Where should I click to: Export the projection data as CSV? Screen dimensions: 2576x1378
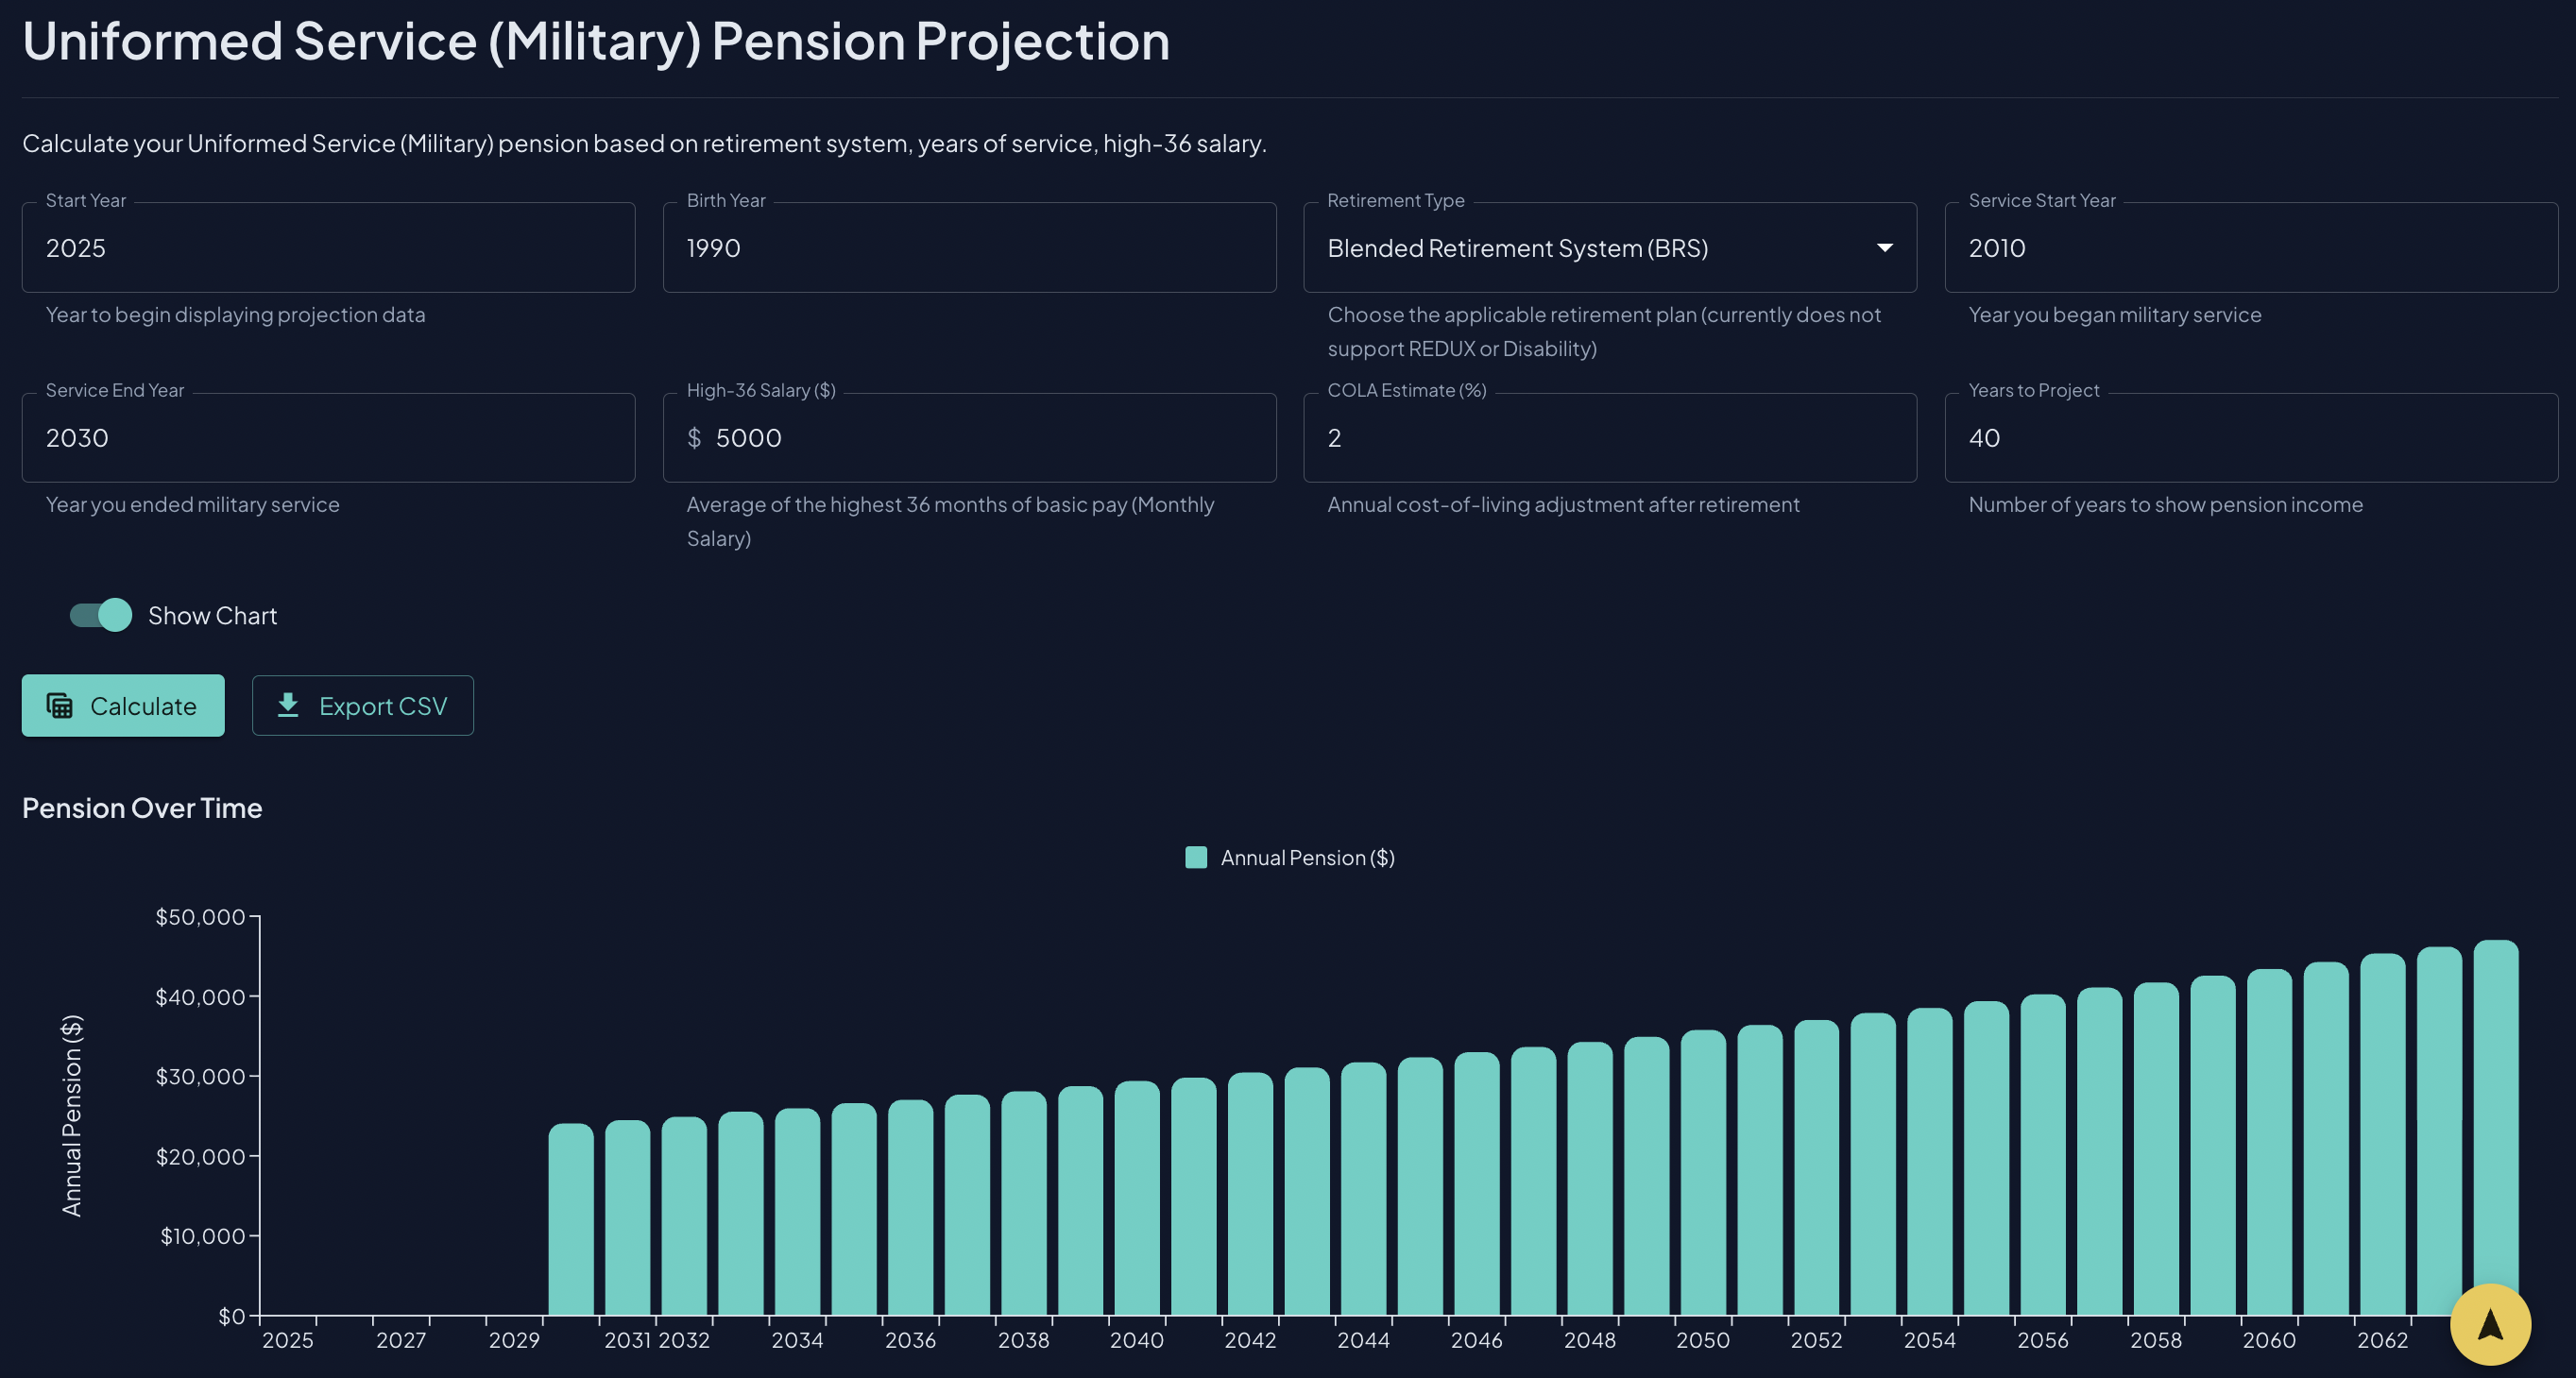[x=362, y=705]
